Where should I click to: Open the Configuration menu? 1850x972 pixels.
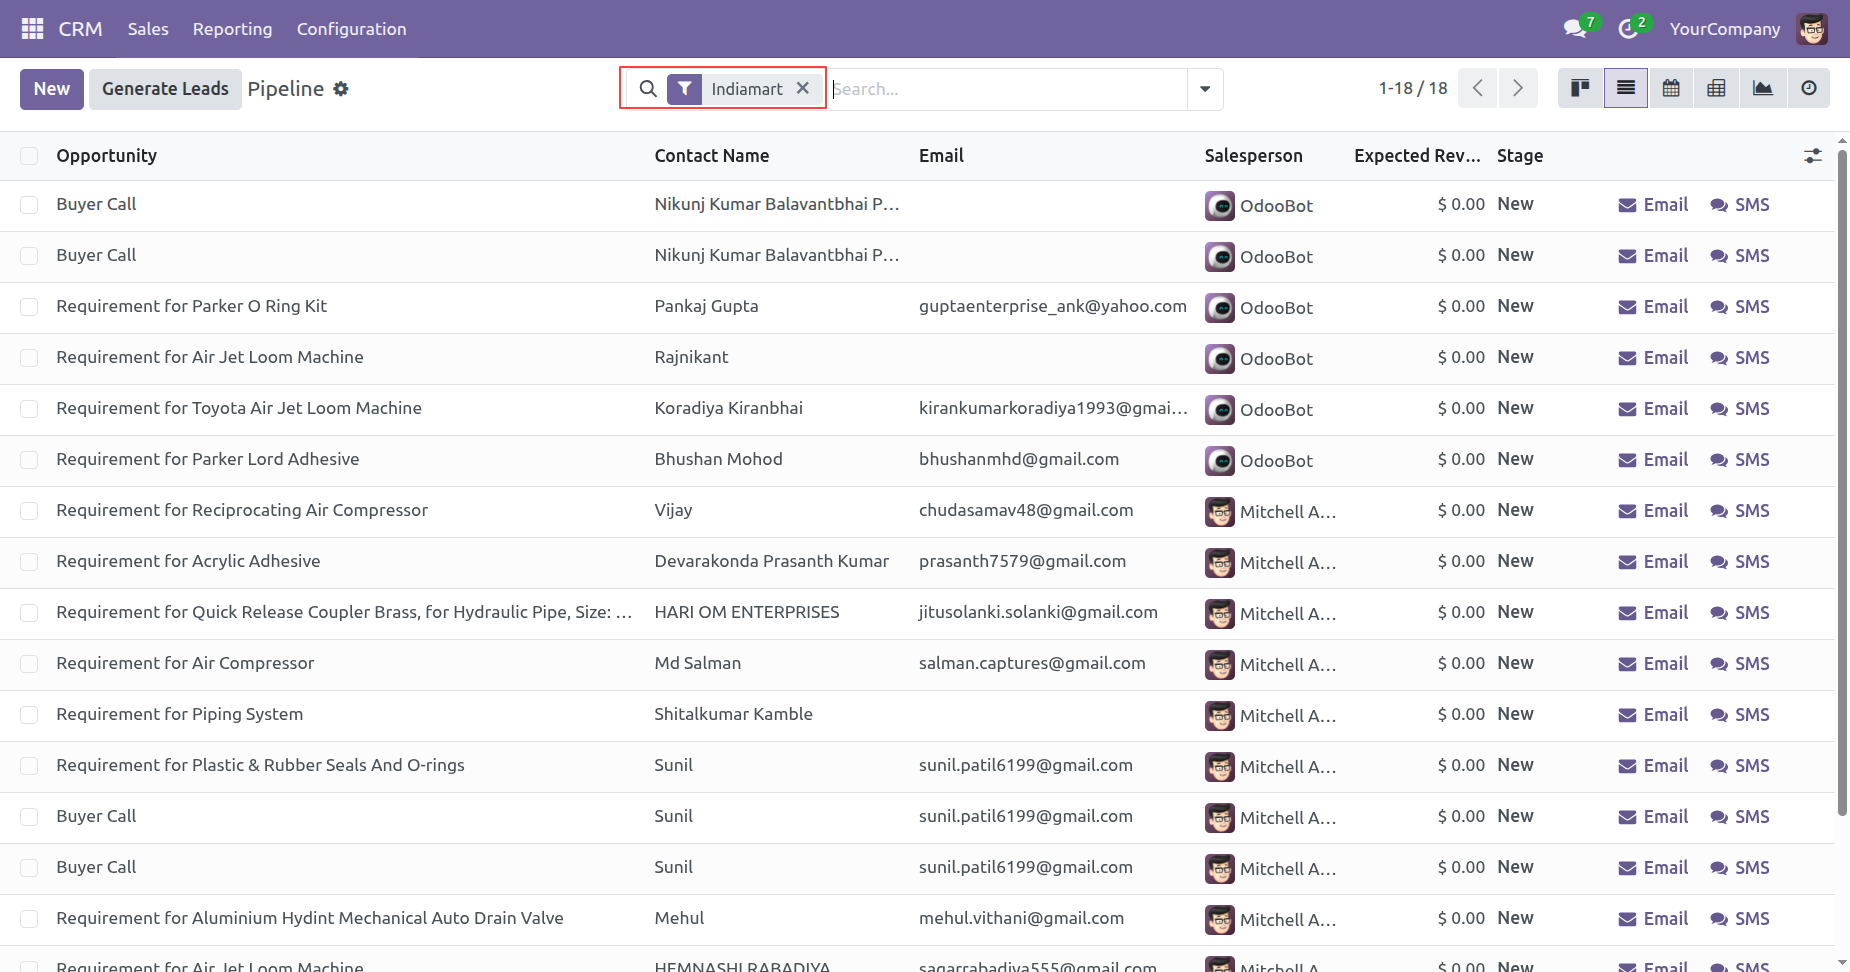pos(351,29)
